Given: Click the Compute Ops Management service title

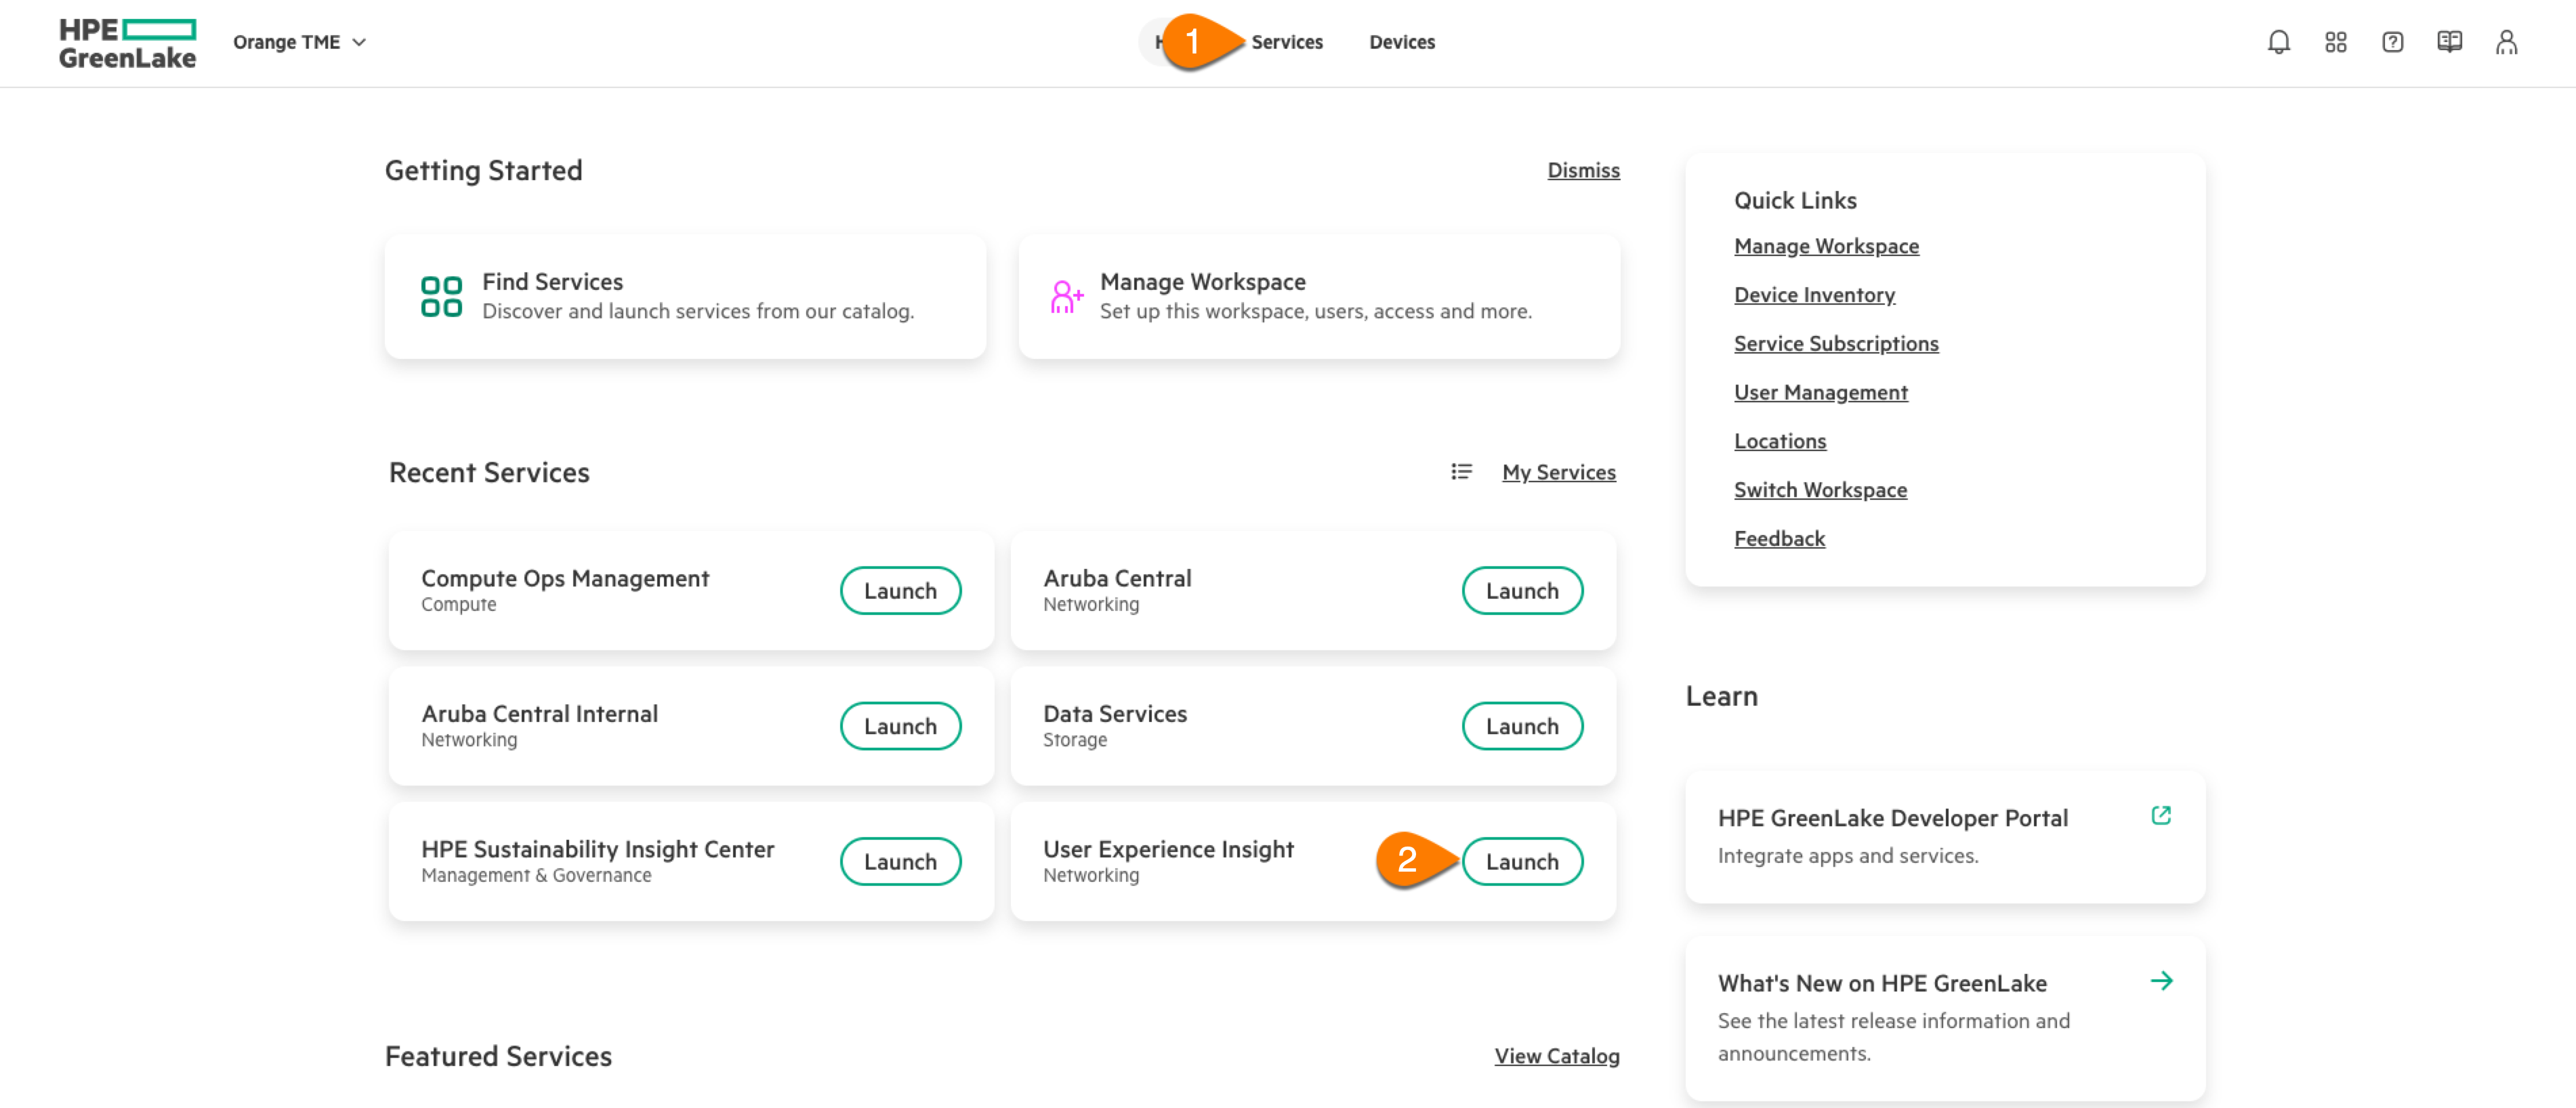Looking at the screenshot, I should pos(565,578).
